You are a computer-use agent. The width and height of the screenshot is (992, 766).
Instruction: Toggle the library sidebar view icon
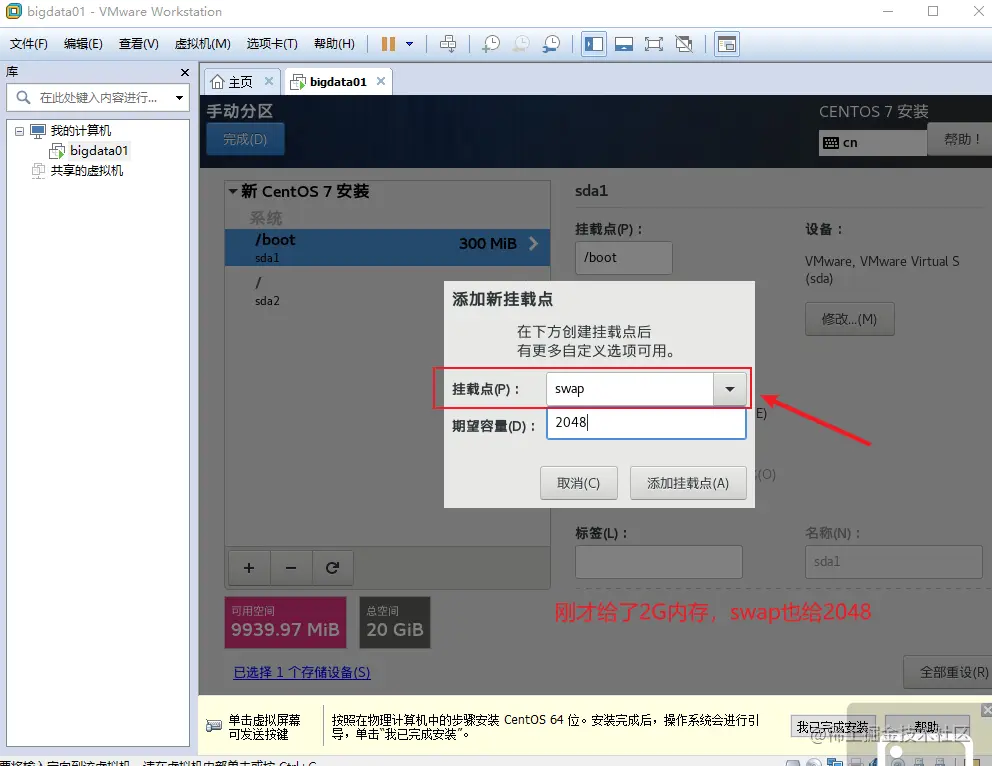[x=593, y=44]
